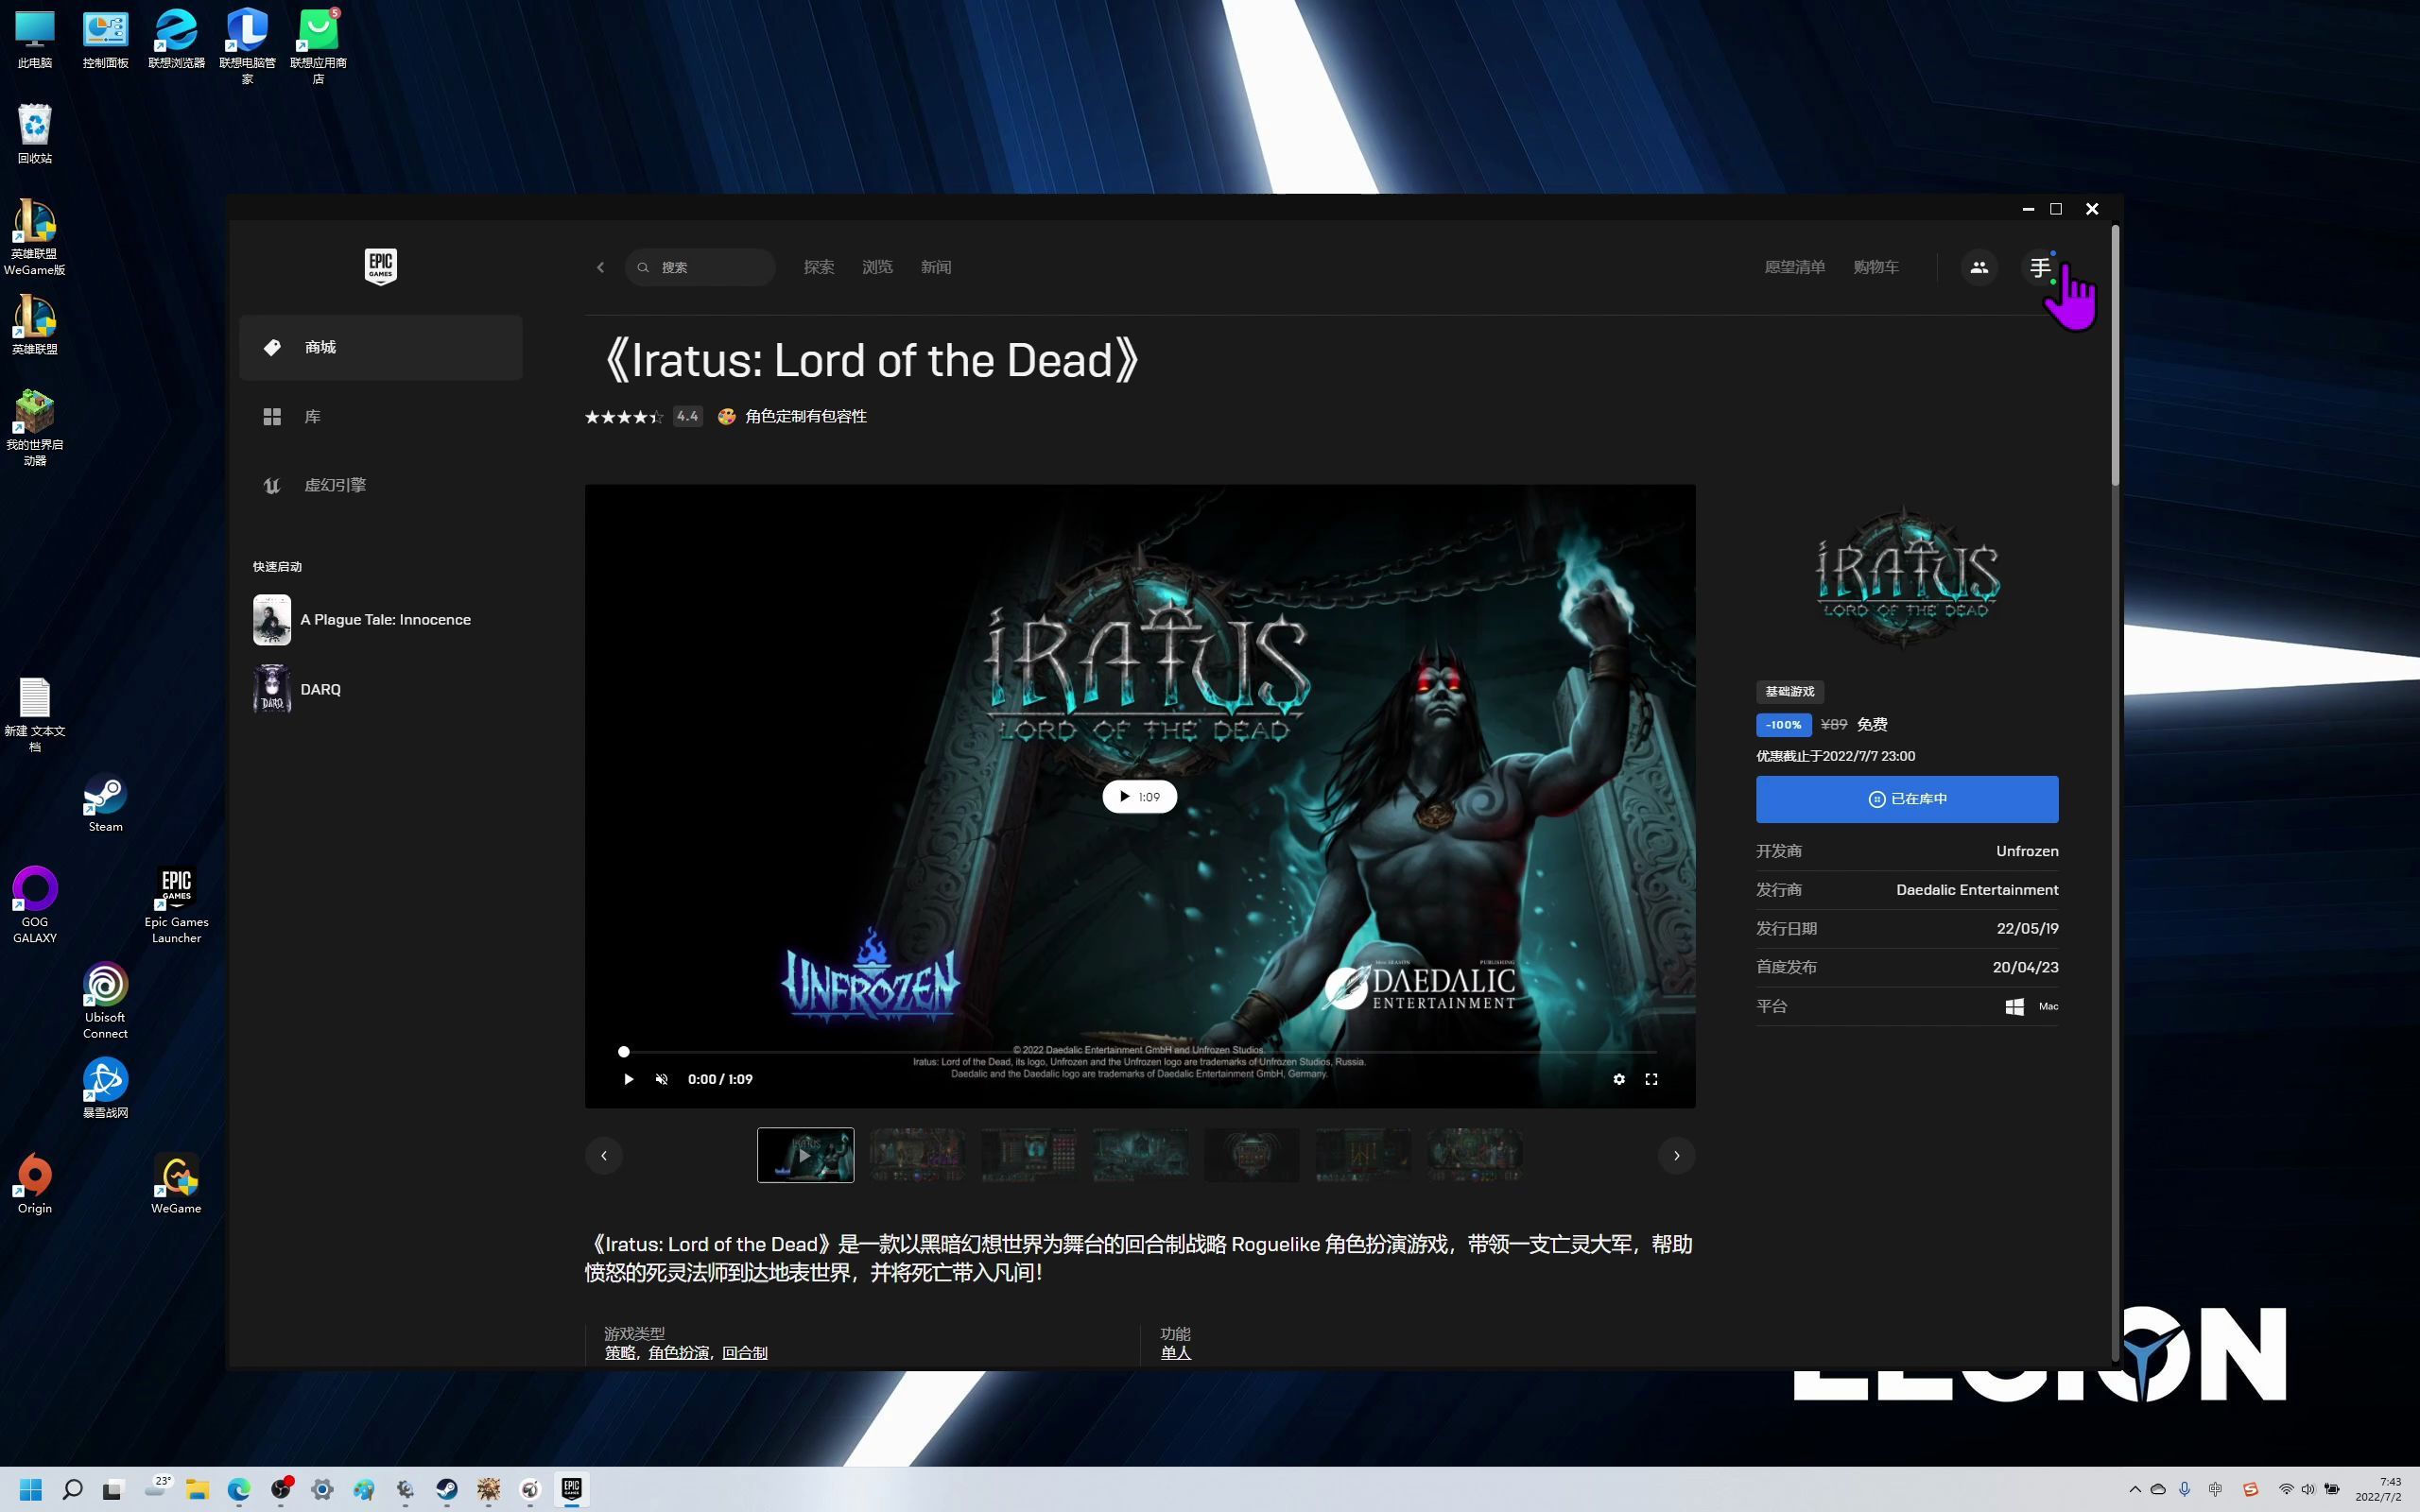Select the third screenshot thumbnail
This screenshot has width=2420, height=1512.
tap(1028, 1155)
